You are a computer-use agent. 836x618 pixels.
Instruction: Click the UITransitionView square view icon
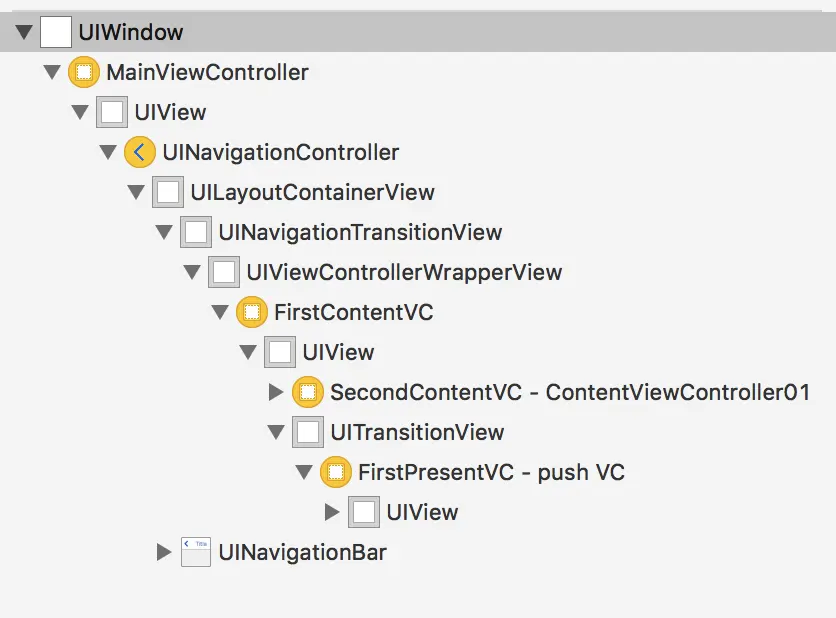(308, 432)
